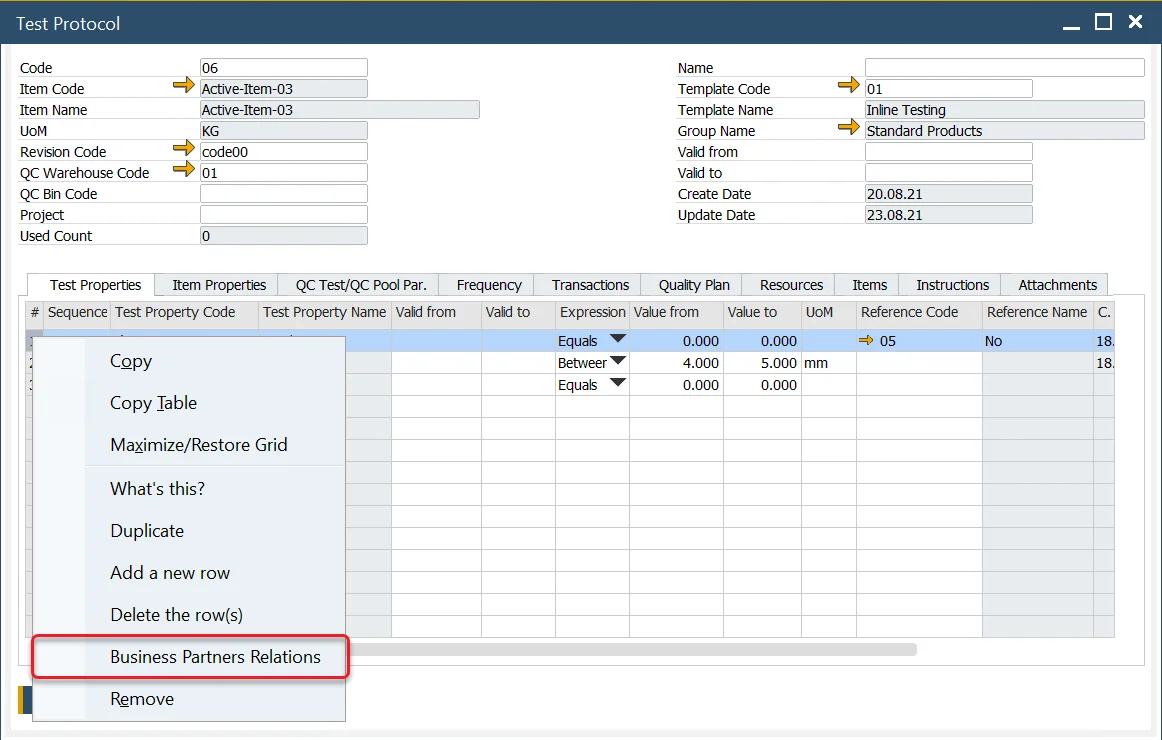Click the Valid from input field
Screen dimensions: 1162x740
point(947,152)
